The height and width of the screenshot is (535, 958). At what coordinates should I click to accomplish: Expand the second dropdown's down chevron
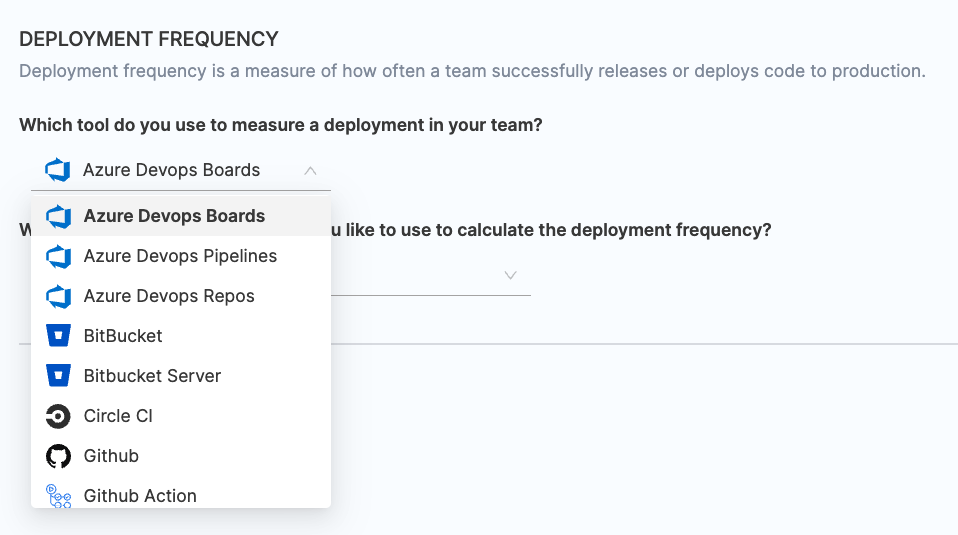point(510,275)
